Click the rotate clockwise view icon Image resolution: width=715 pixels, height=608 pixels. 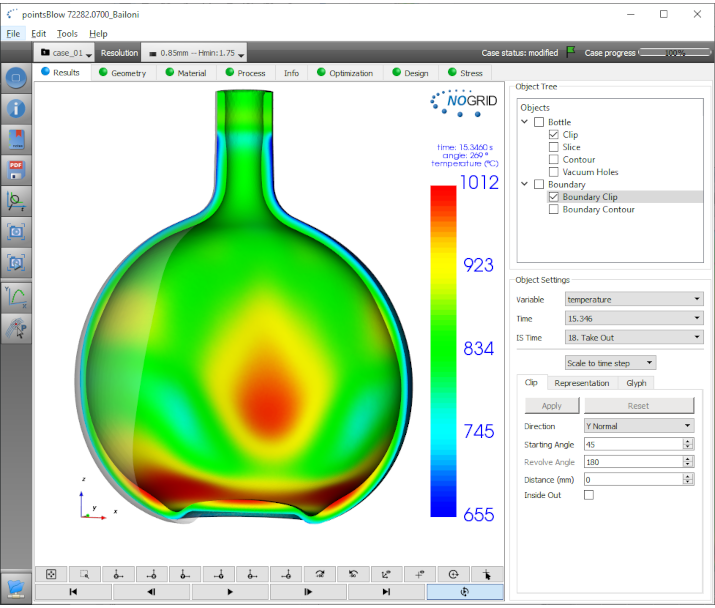click(320, 574)
